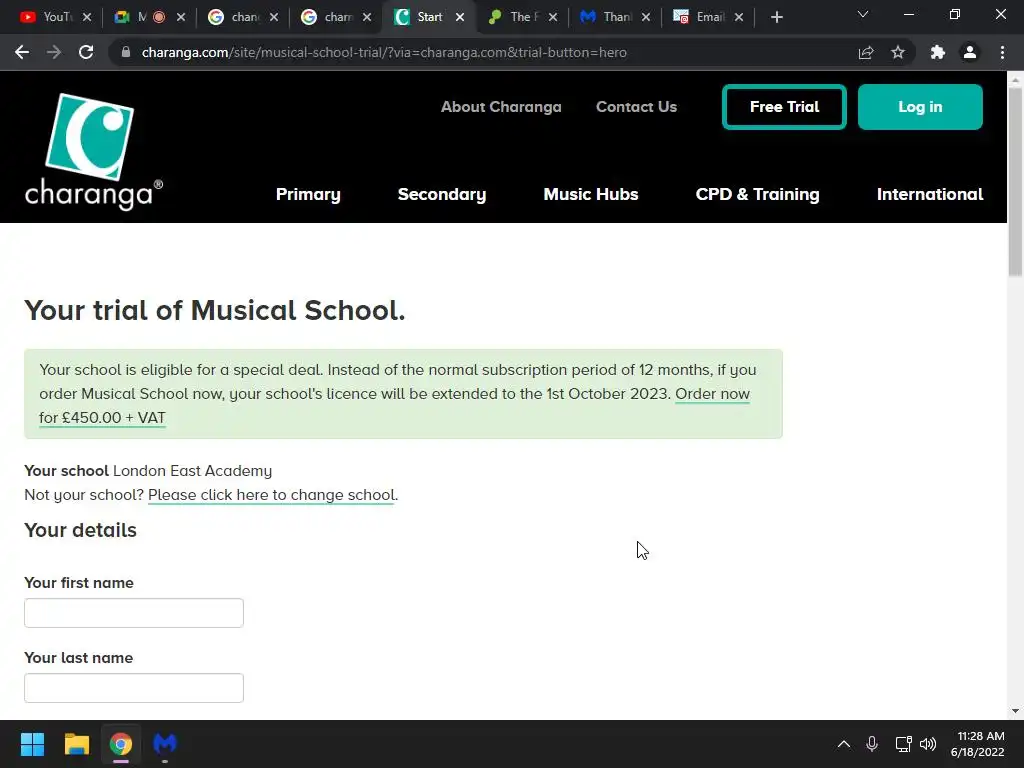Focus the Your first name field
Screen dimensions: 1024x768
coord(134,613)
